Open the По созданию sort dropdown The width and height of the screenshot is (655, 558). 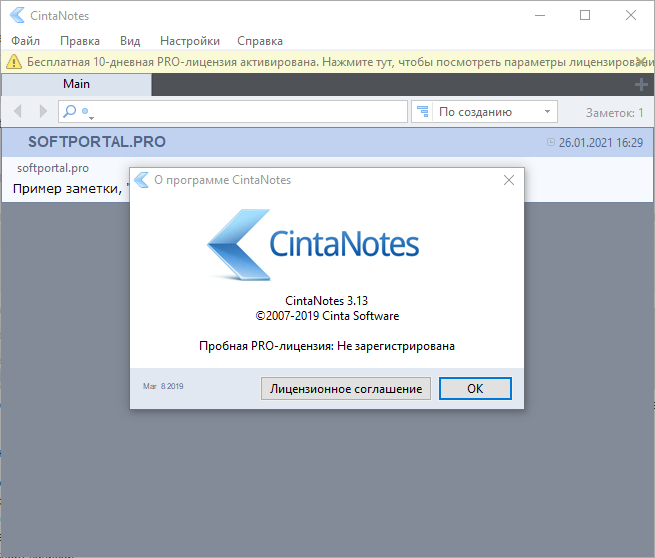pos(485,112)
